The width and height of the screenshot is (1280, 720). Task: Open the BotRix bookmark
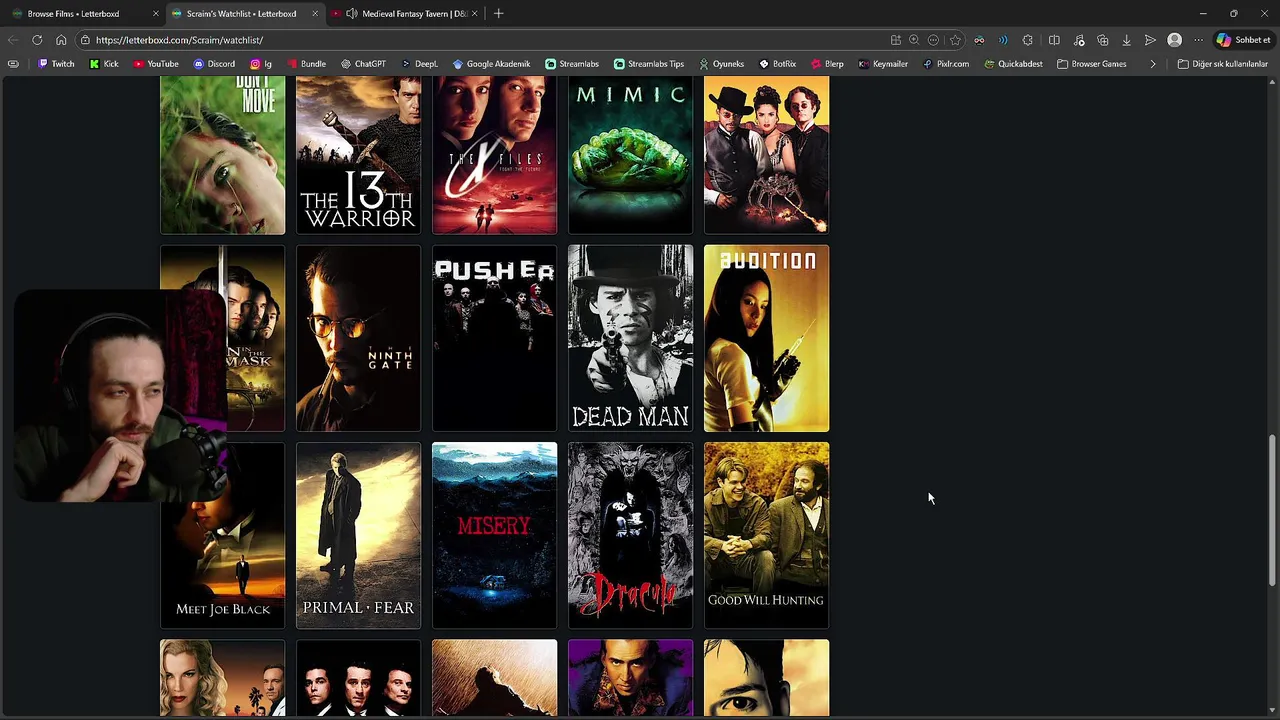click(778, 64)
